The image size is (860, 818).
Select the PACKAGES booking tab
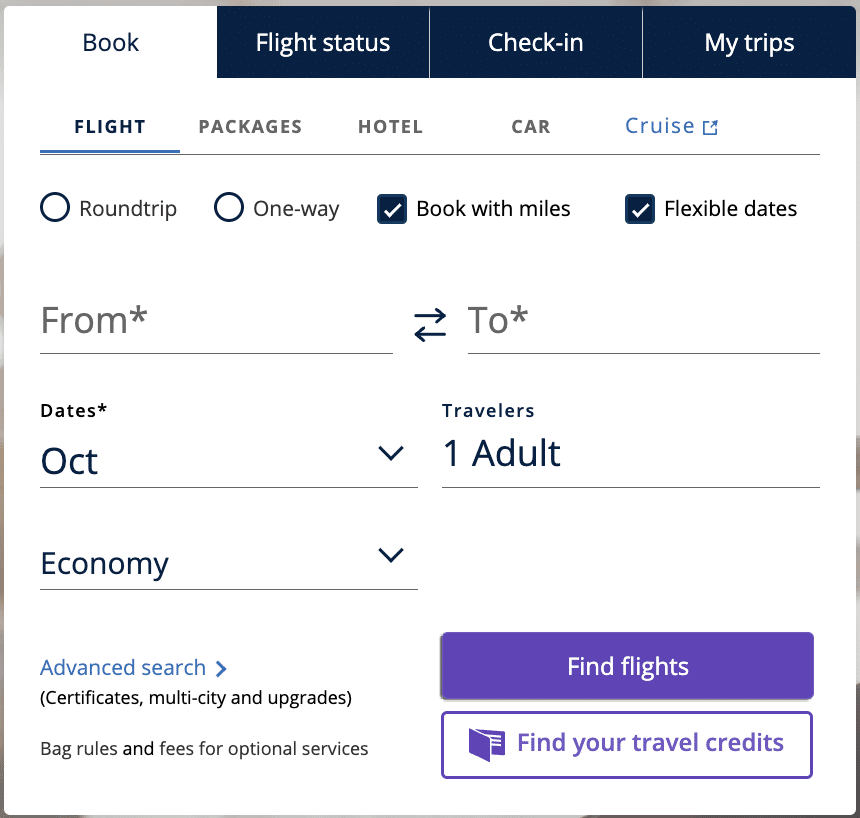pyautogui.click(x=250, y=127)
